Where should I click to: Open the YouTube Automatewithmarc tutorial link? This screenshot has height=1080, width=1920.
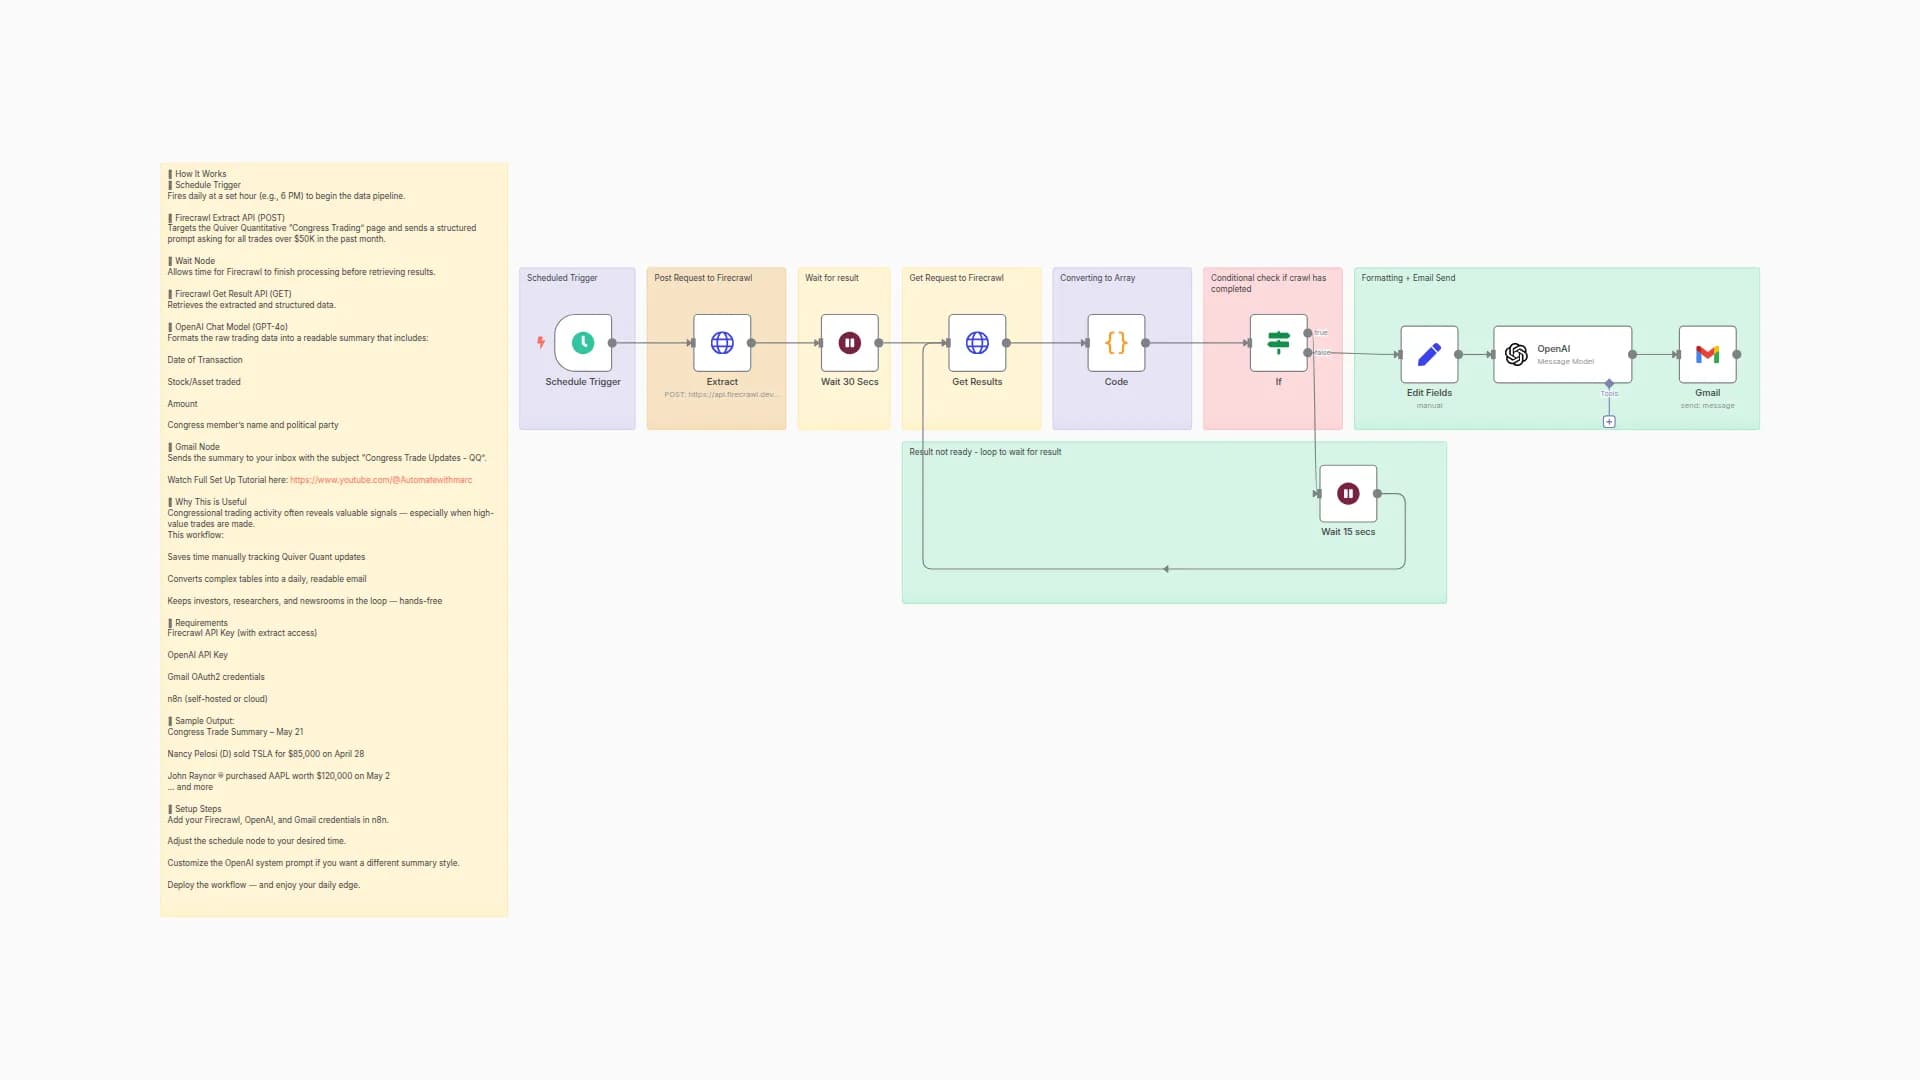click(381, 480)
